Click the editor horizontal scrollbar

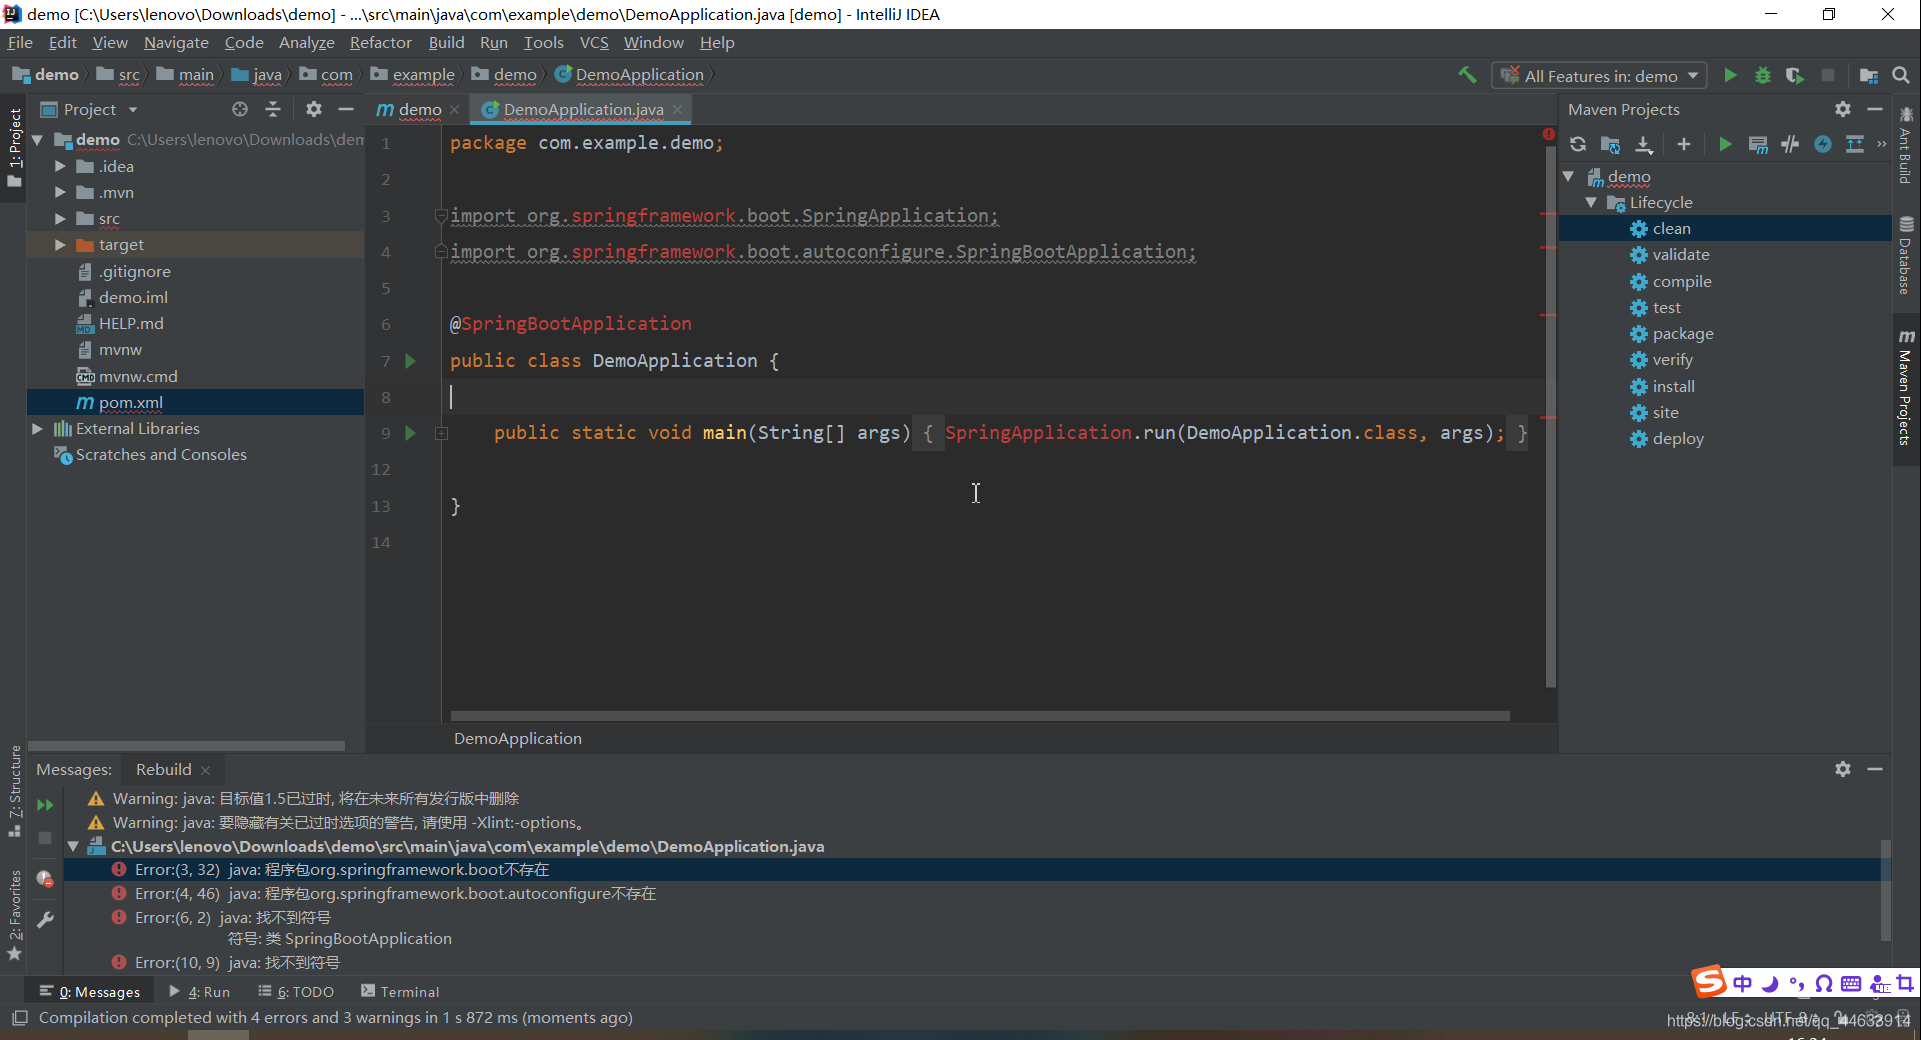tap(980, 716)
